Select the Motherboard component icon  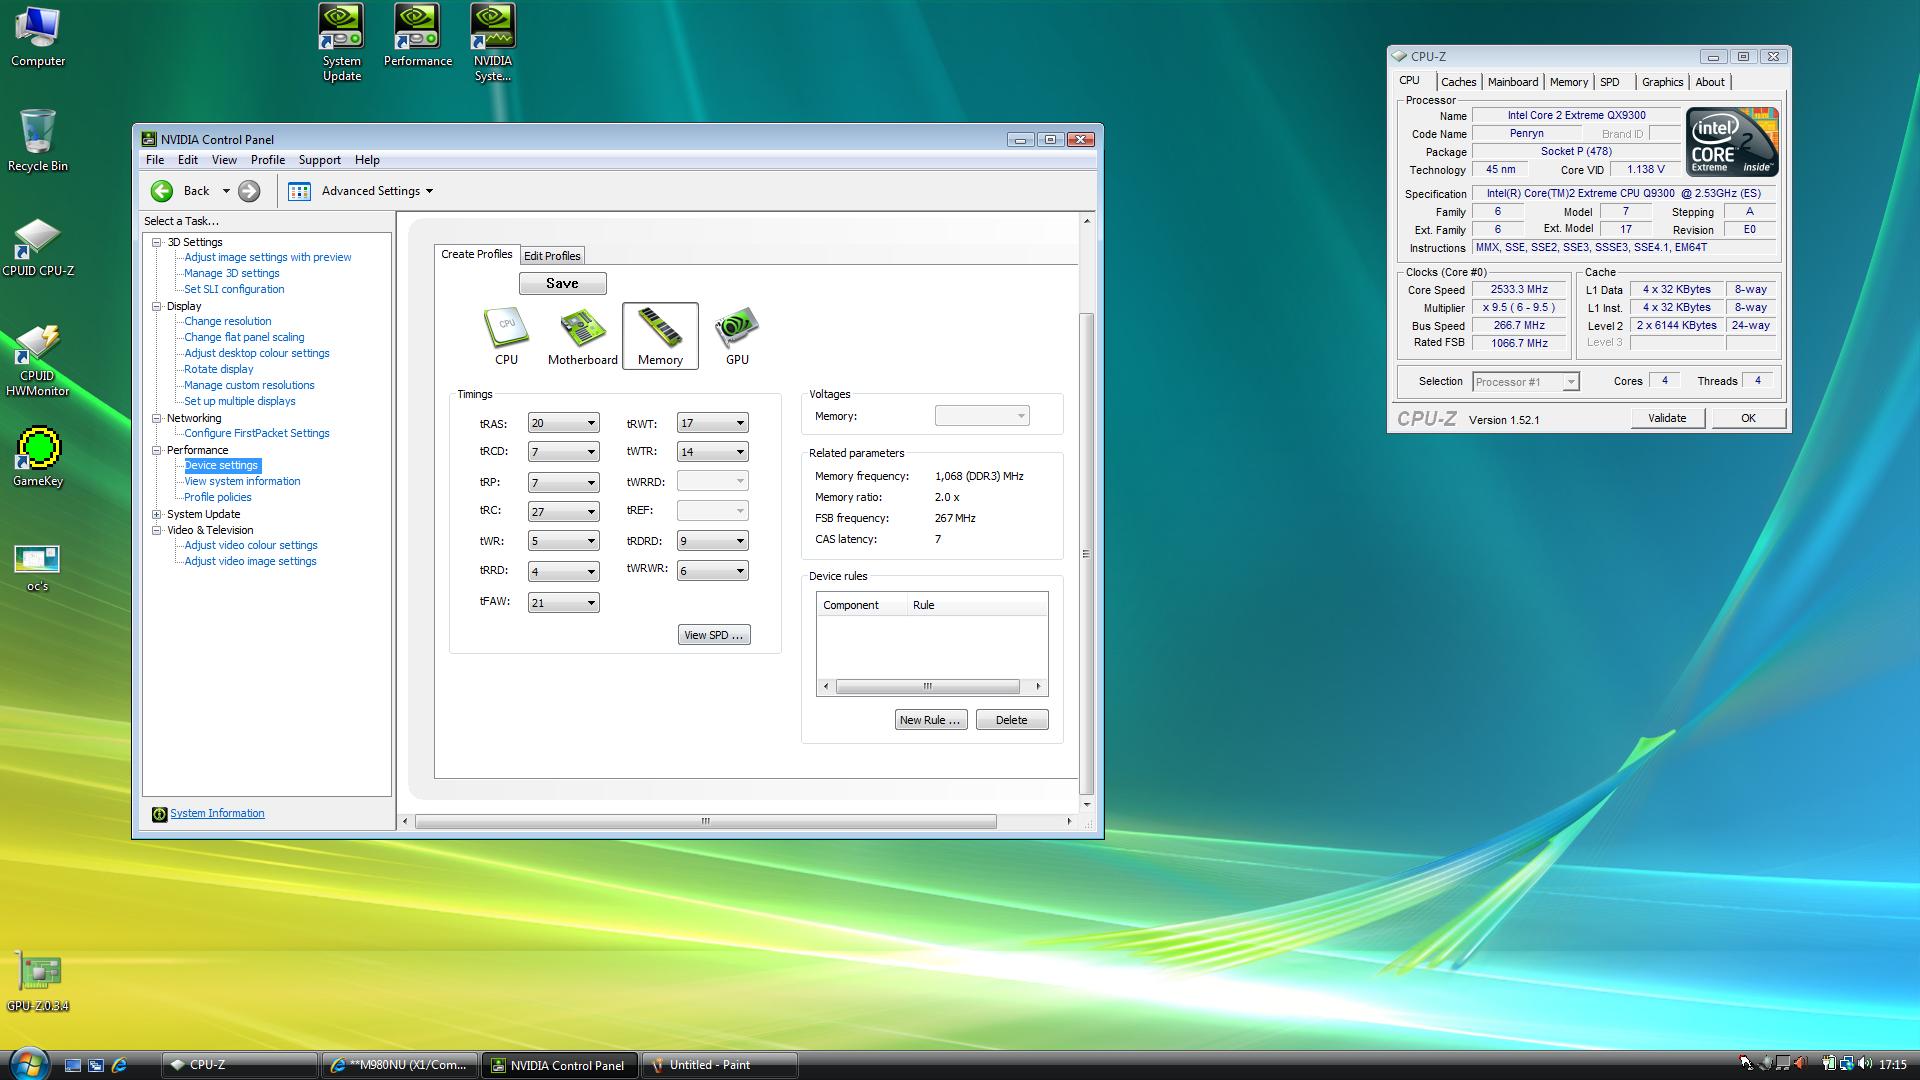[x=582, y=336]
